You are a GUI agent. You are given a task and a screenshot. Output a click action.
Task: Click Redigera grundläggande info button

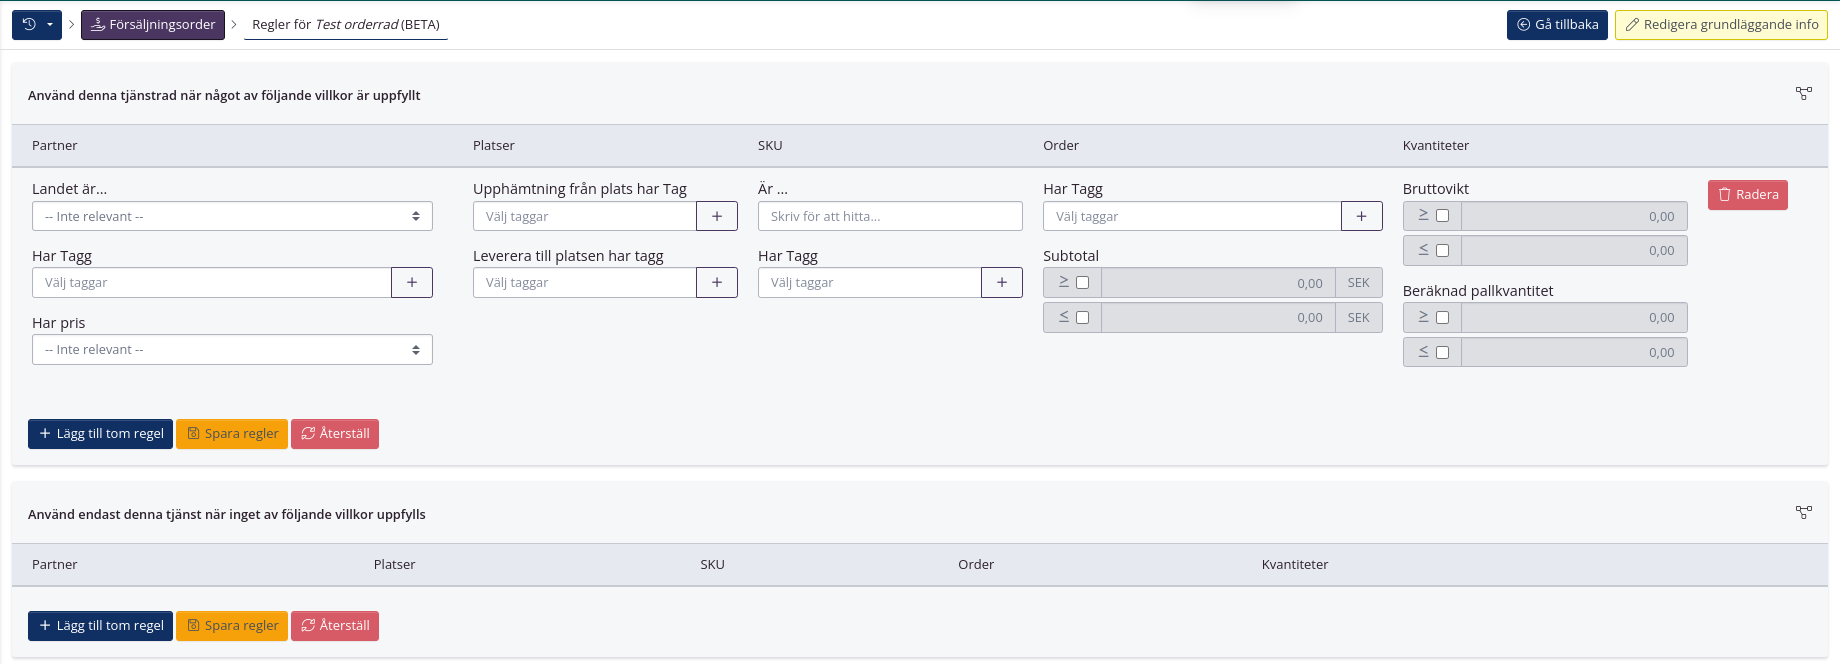[1720, 25]
